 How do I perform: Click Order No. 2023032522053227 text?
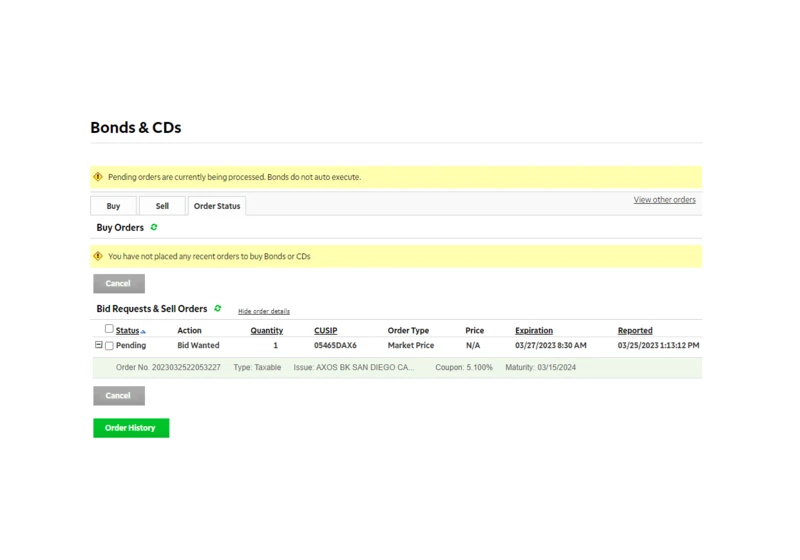168,367
